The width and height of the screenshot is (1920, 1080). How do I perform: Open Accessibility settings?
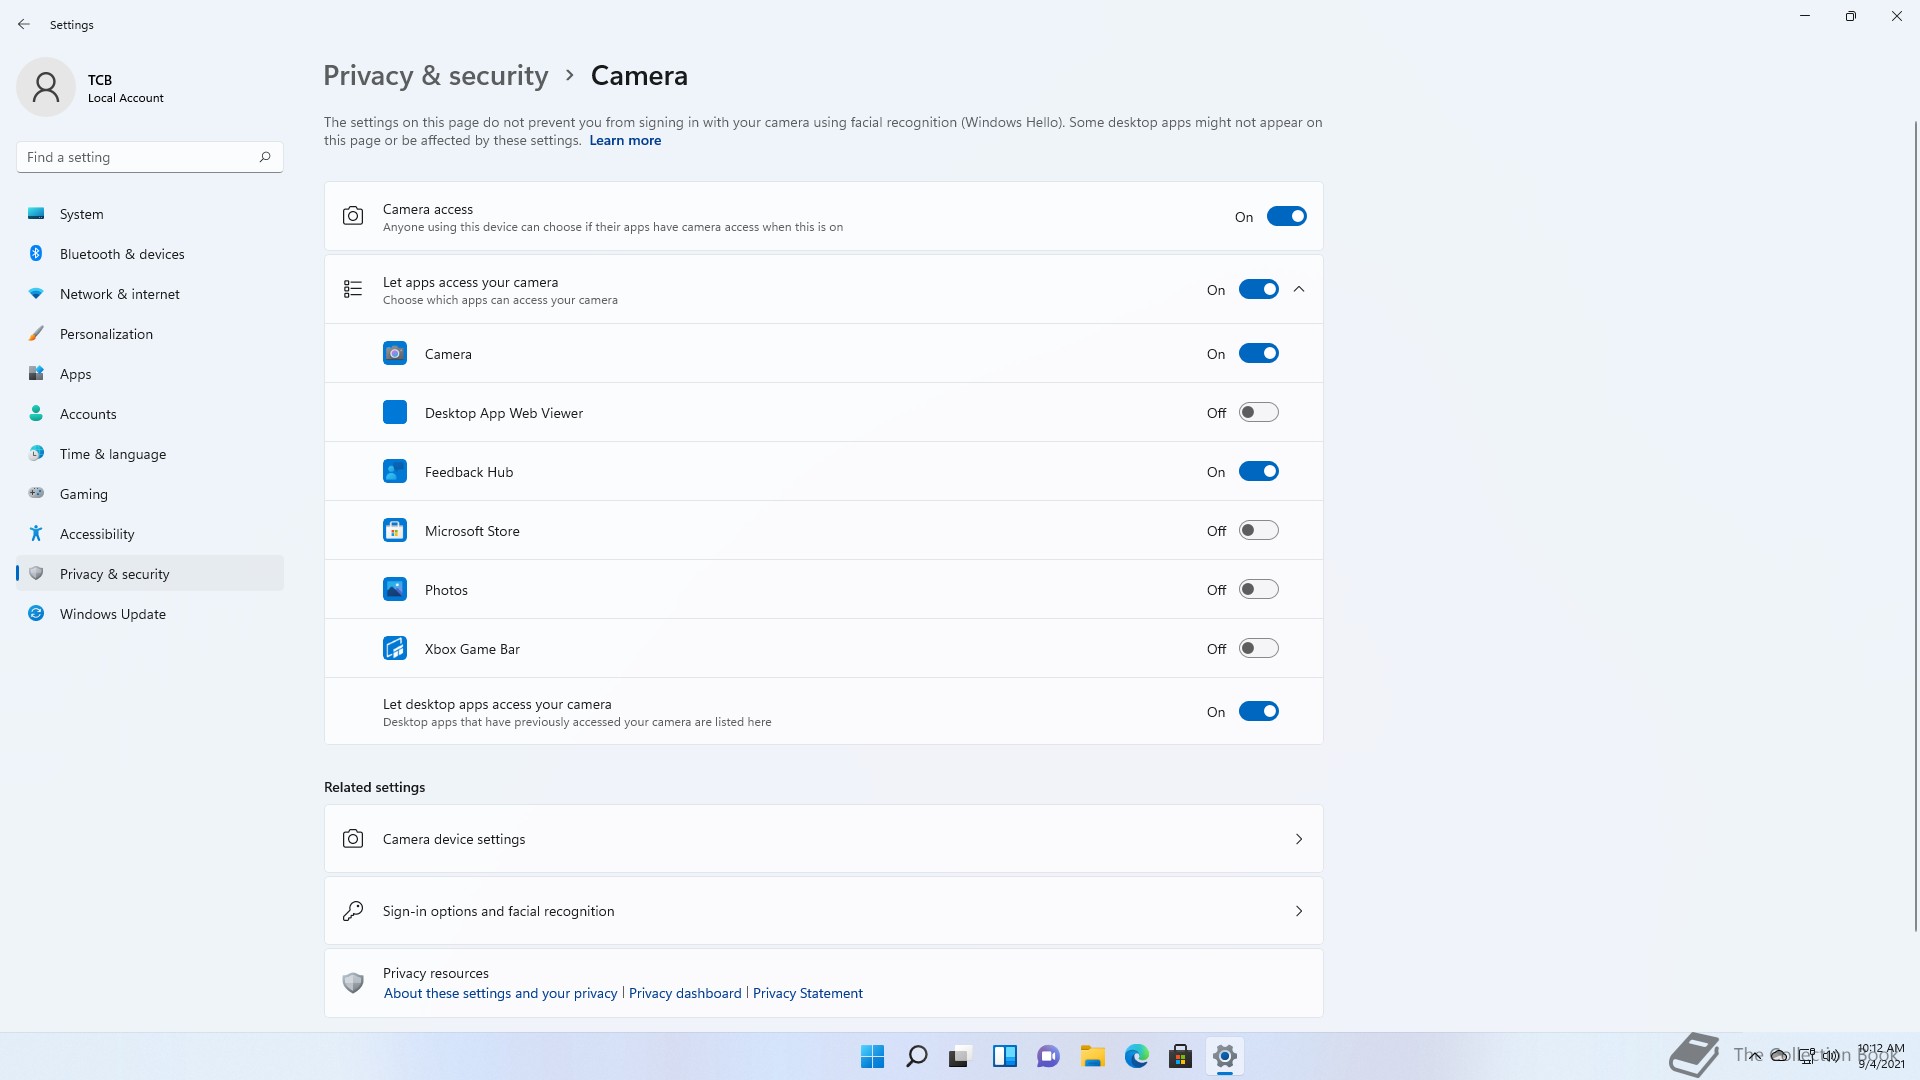tap(150, 534)
